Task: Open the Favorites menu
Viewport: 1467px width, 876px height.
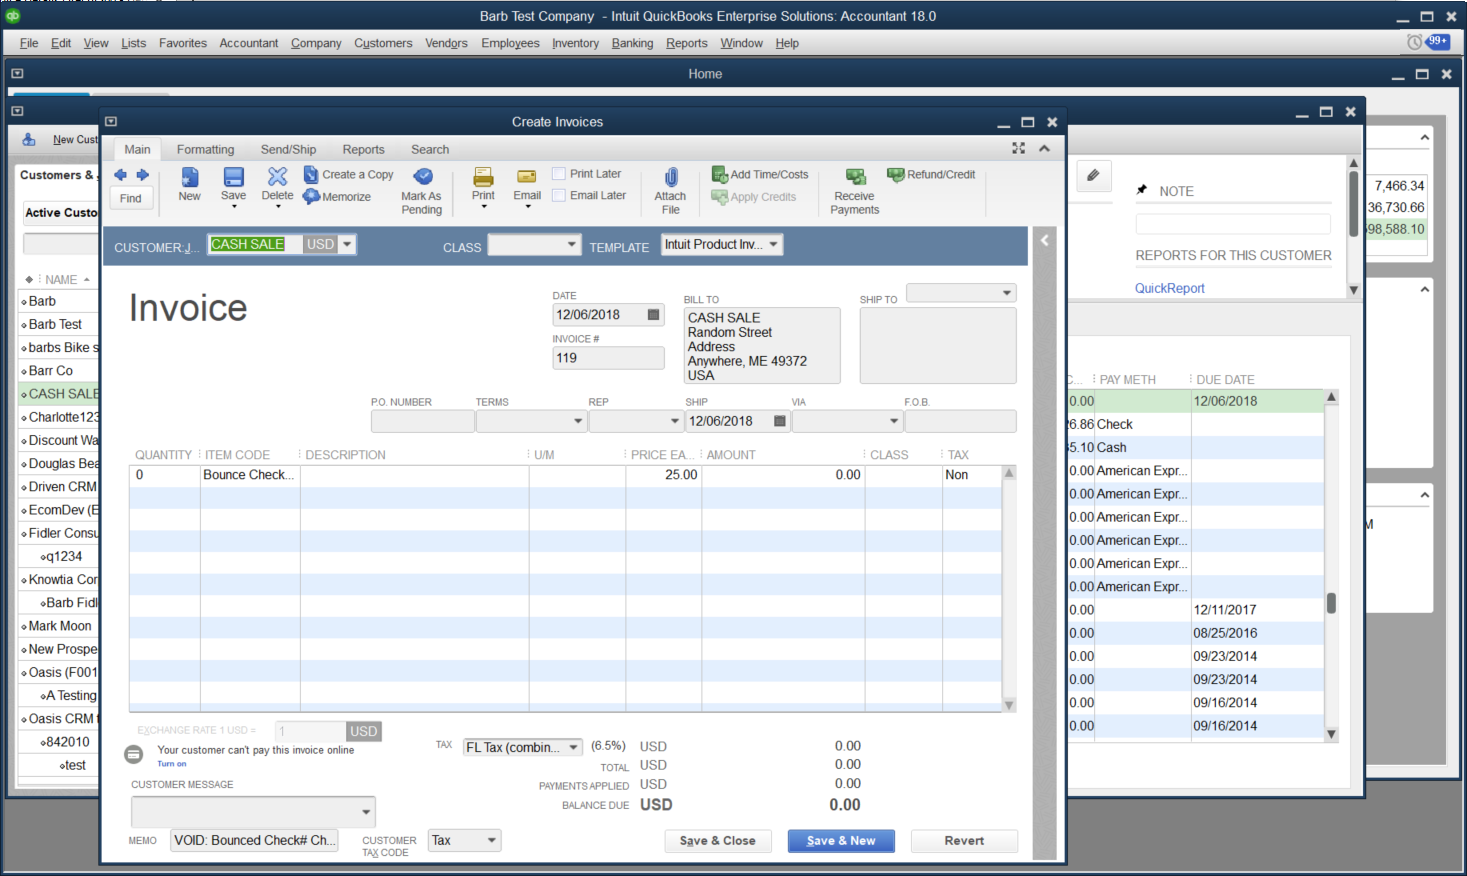Action: click(x=183, y=43)
